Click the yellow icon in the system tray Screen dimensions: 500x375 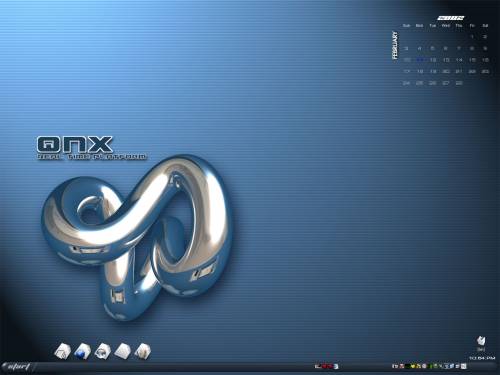(413, 366)
